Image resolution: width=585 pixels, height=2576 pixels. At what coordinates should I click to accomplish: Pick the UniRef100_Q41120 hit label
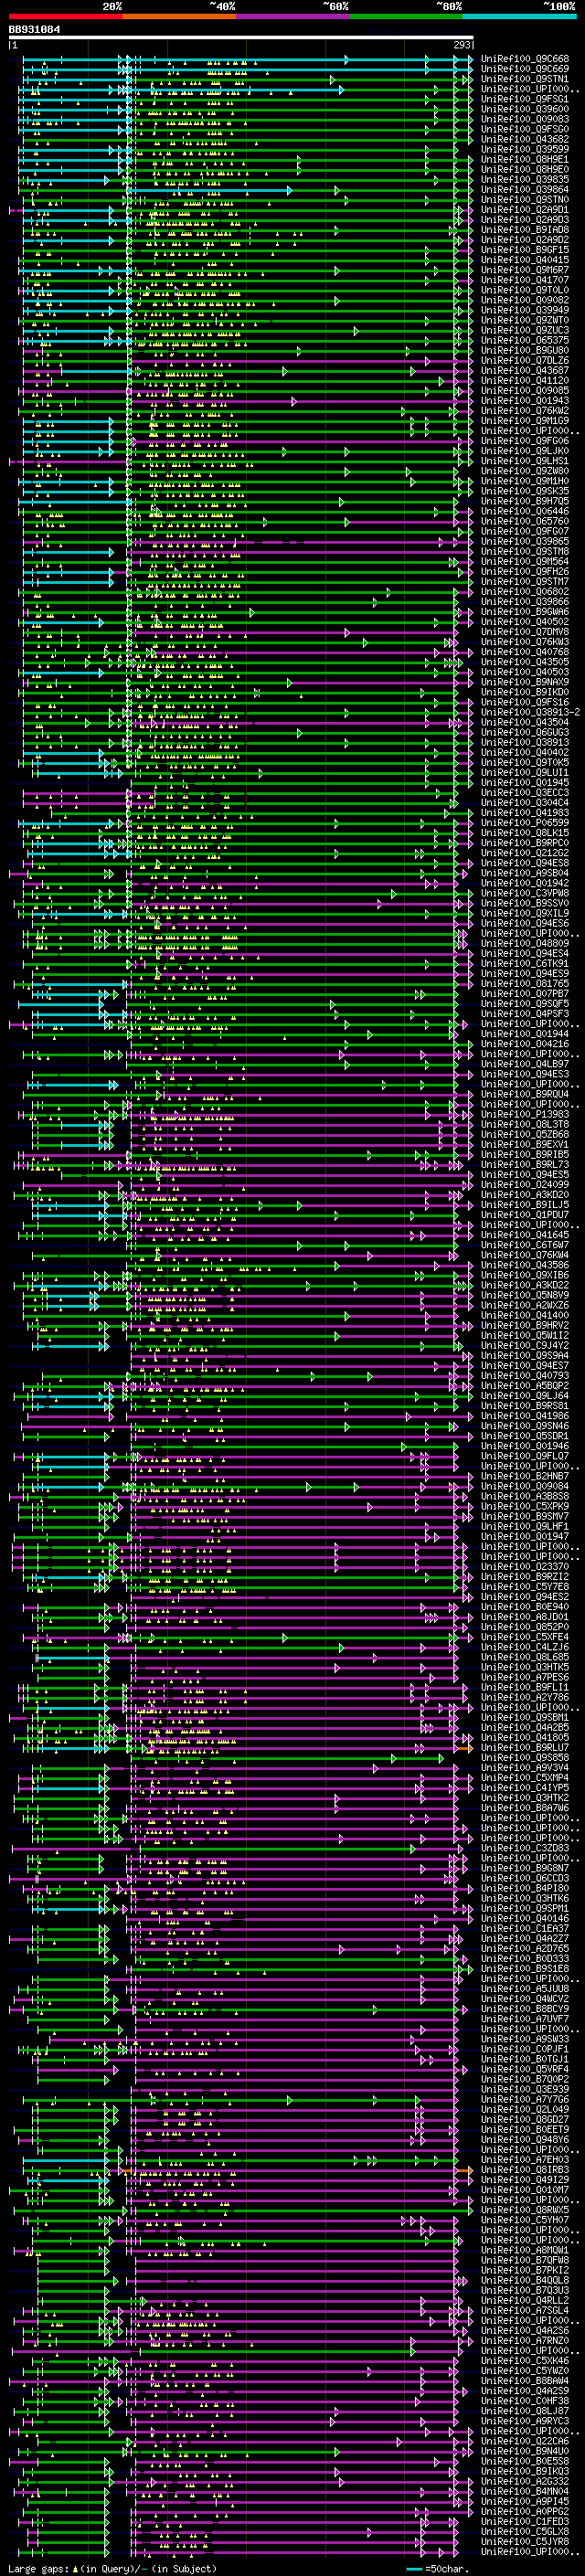pyautogui.click(x=525, y=380)
